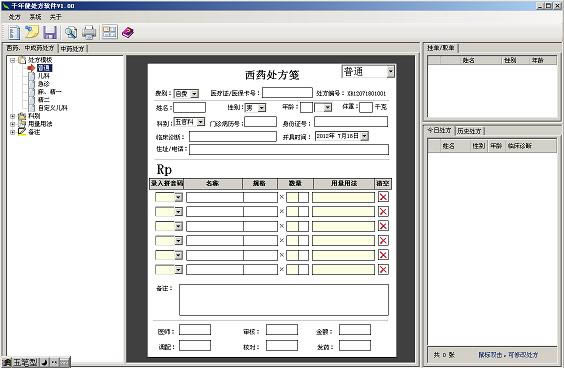Click the 临床诊断 column header in 今日处方 list

520,146
